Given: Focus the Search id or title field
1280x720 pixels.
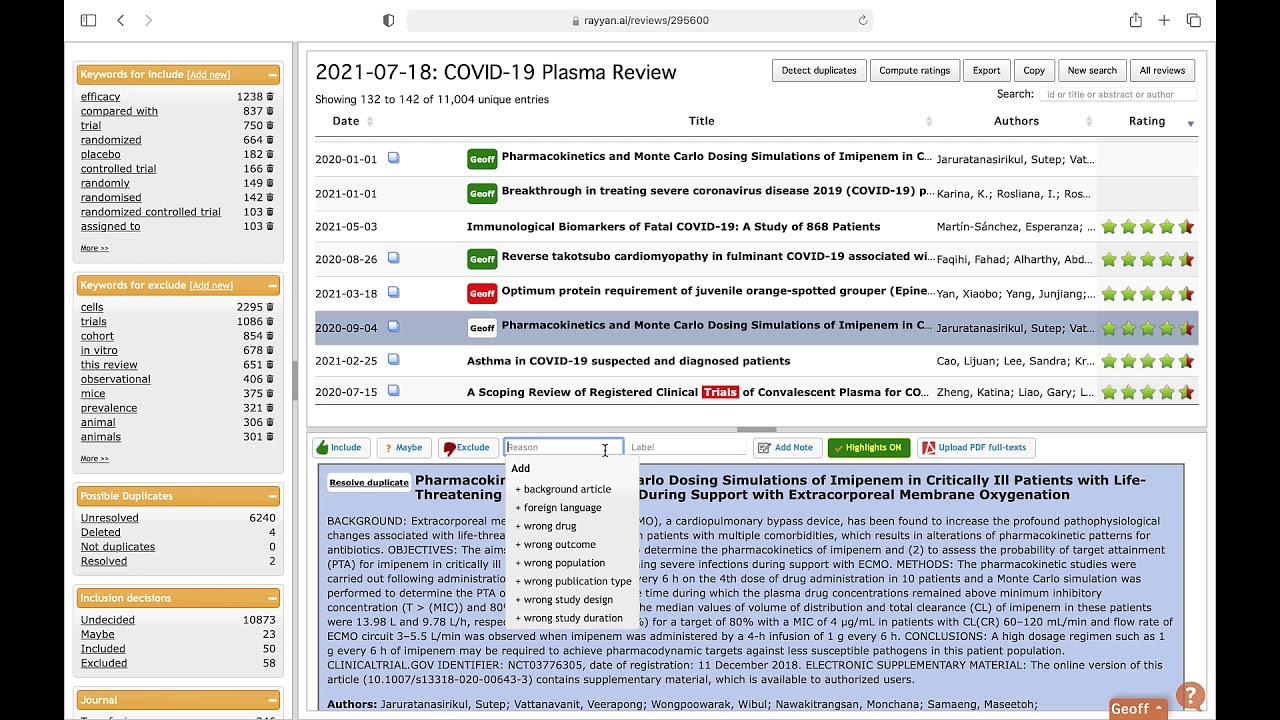Looking at the screenshot, I should click(x=1118, y=94).
